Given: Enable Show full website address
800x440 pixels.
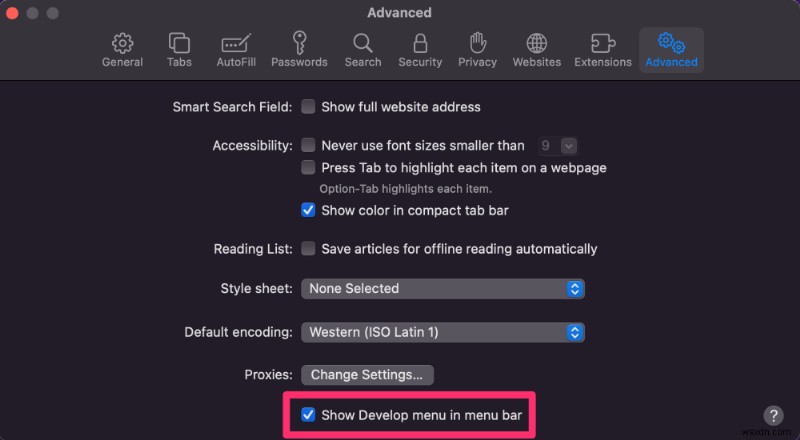Looking at the screenshot, I should pos(308,107).
